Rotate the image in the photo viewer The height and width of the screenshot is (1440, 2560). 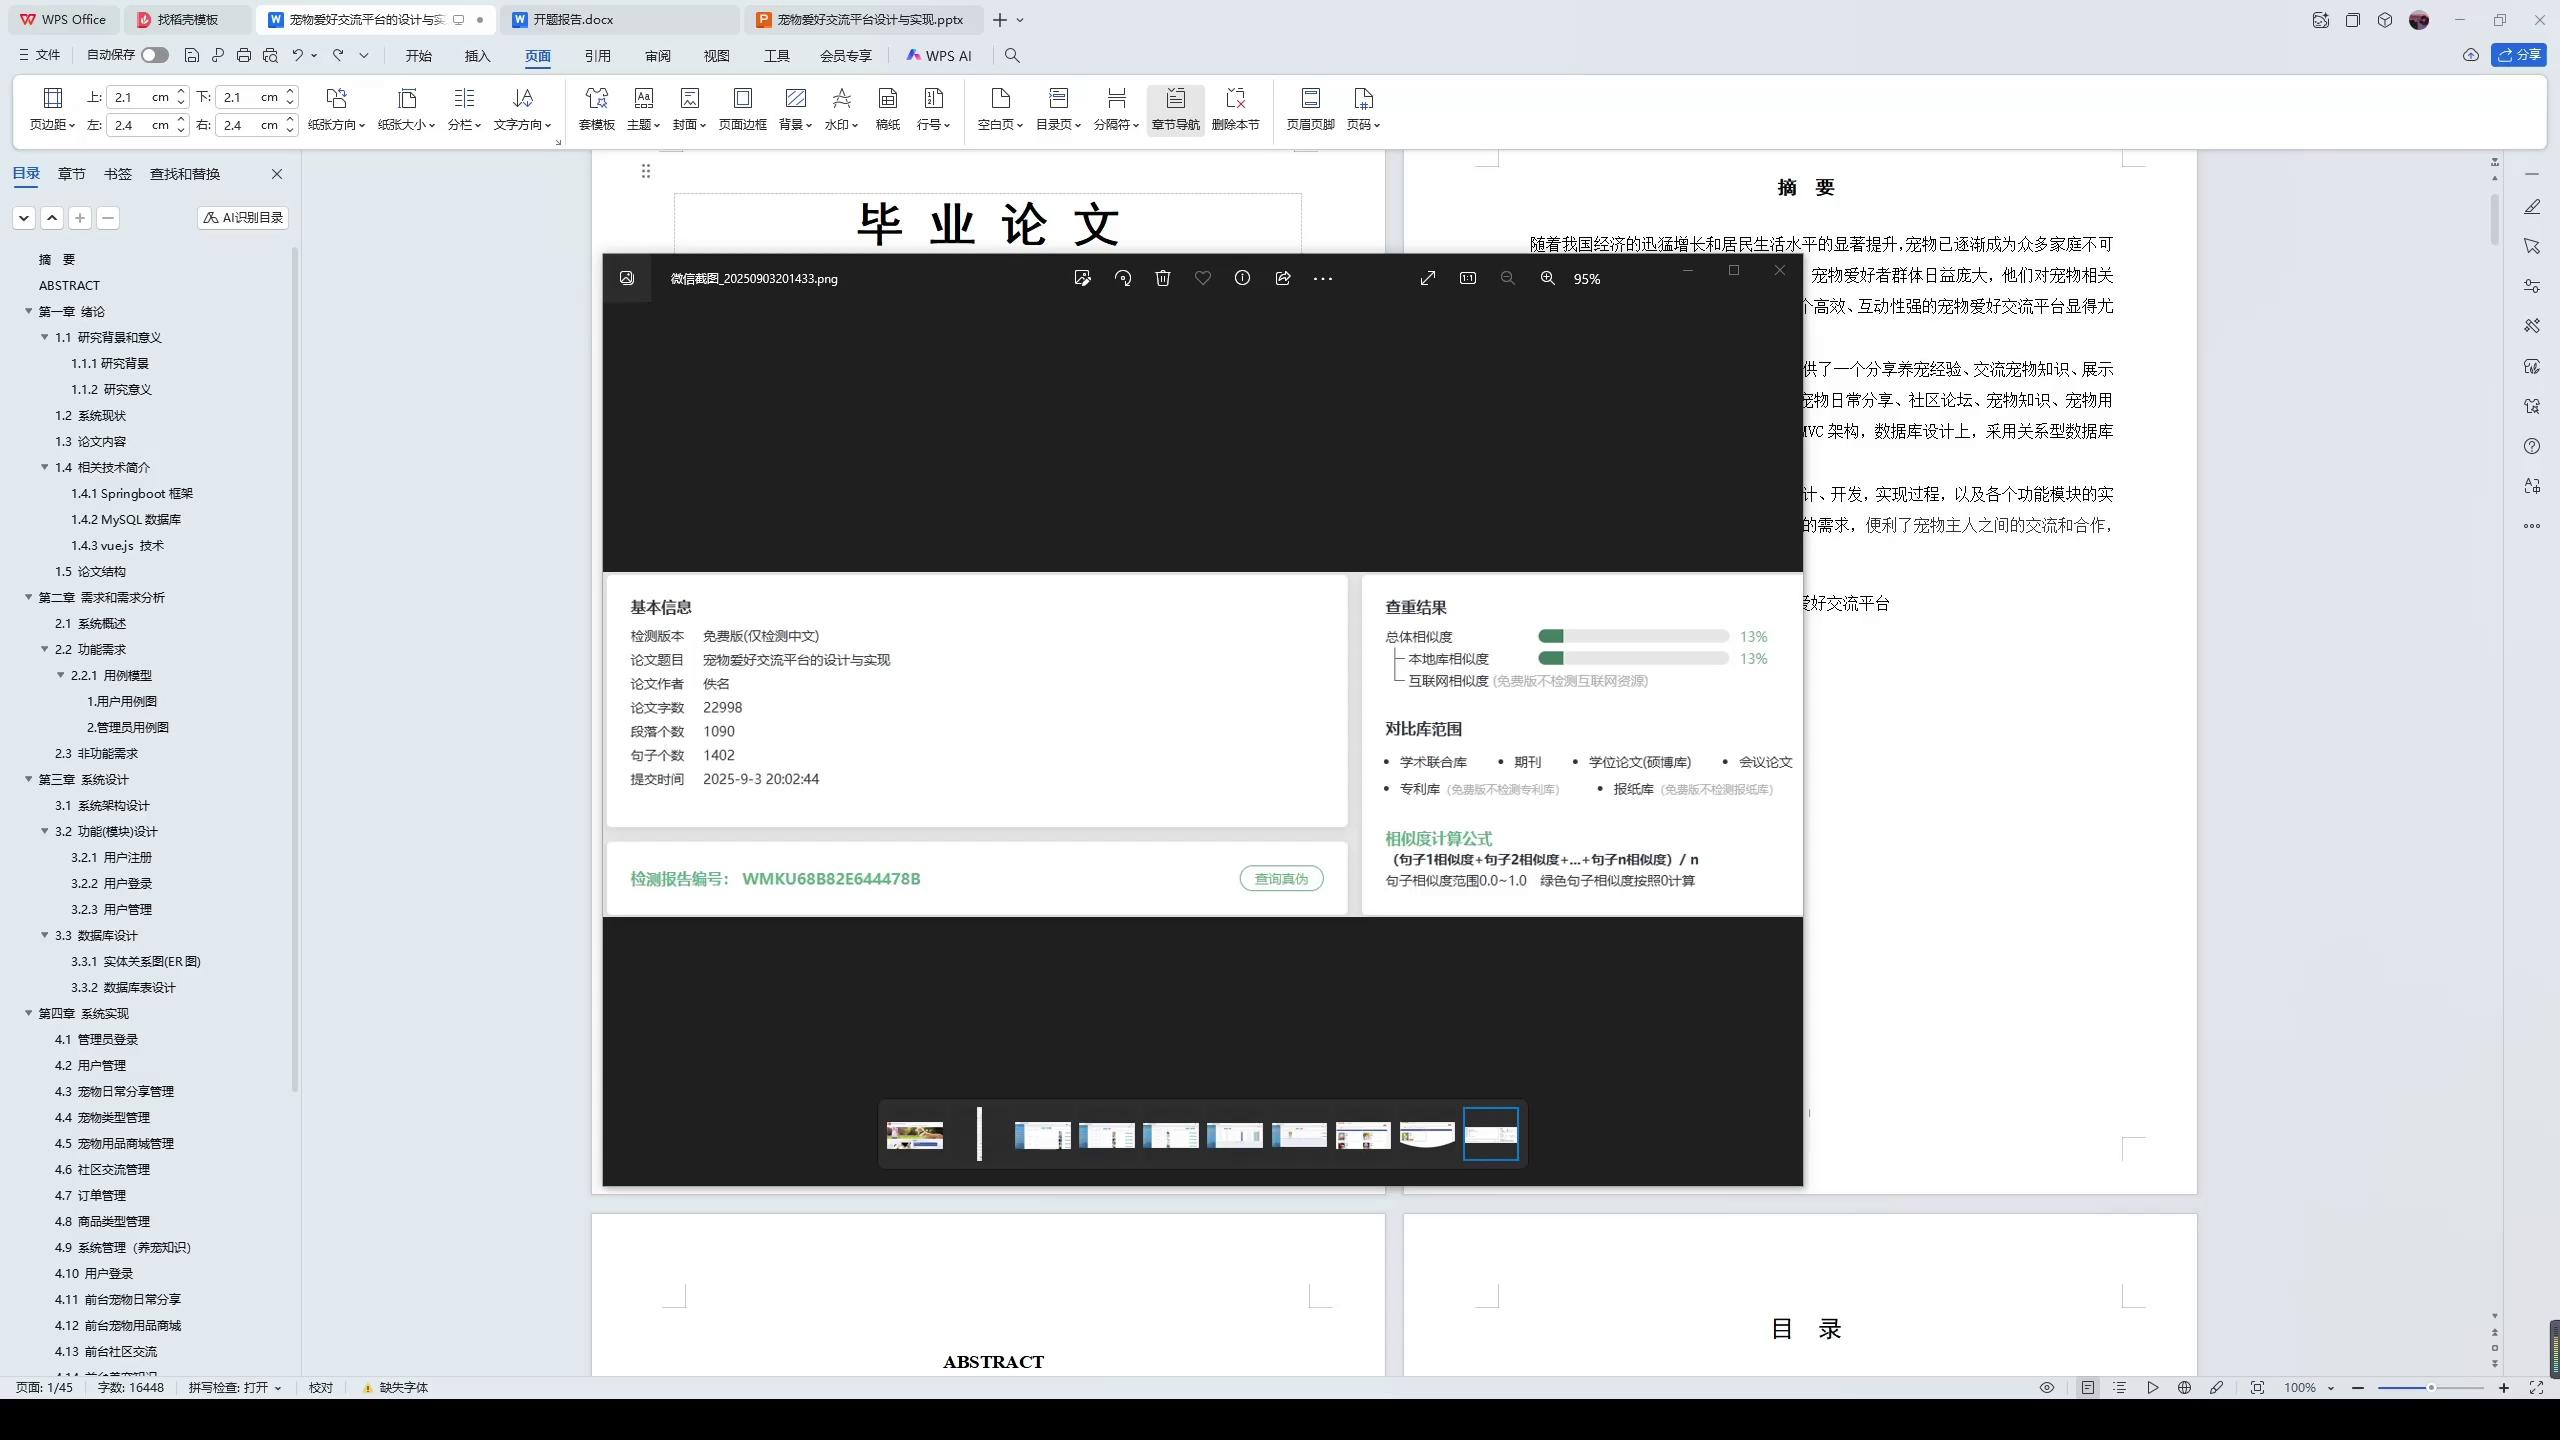1122,278
